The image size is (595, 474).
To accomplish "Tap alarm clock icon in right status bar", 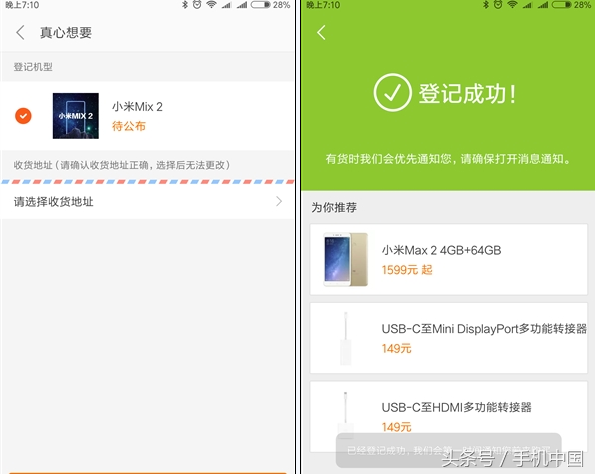I will 498,5.
